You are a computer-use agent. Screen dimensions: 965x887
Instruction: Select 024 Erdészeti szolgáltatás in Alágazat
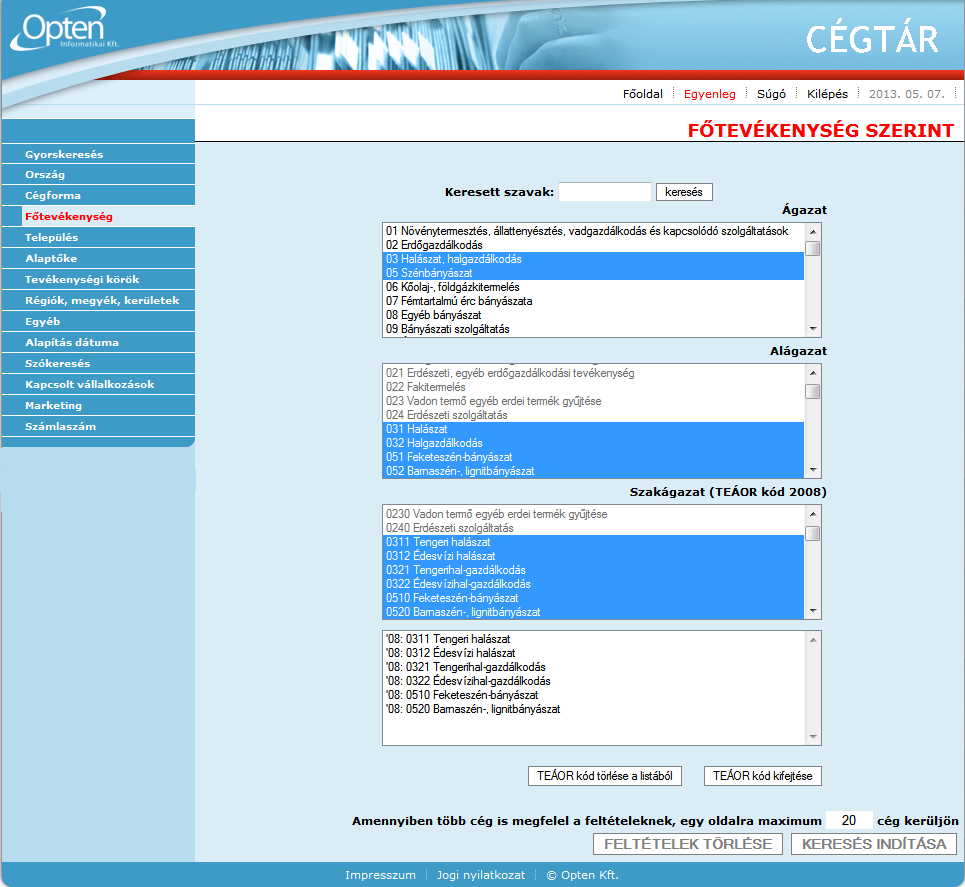click(593, 415)
